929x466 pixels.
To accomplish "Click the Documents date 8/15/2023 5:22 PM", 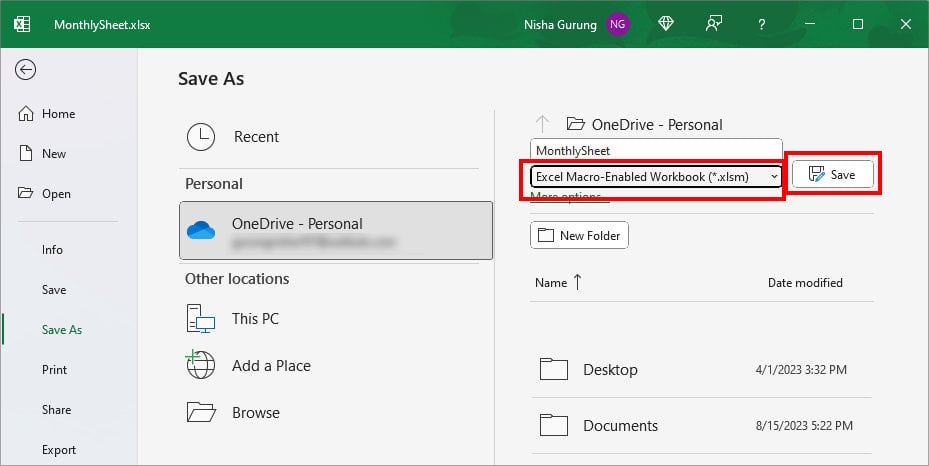I will tap(804, 426).
